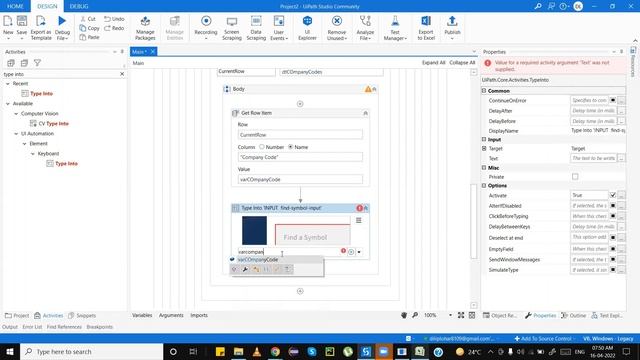This screenshot has width=640, height=360.
Task: Click the Paste command
Action: point(89,37)
